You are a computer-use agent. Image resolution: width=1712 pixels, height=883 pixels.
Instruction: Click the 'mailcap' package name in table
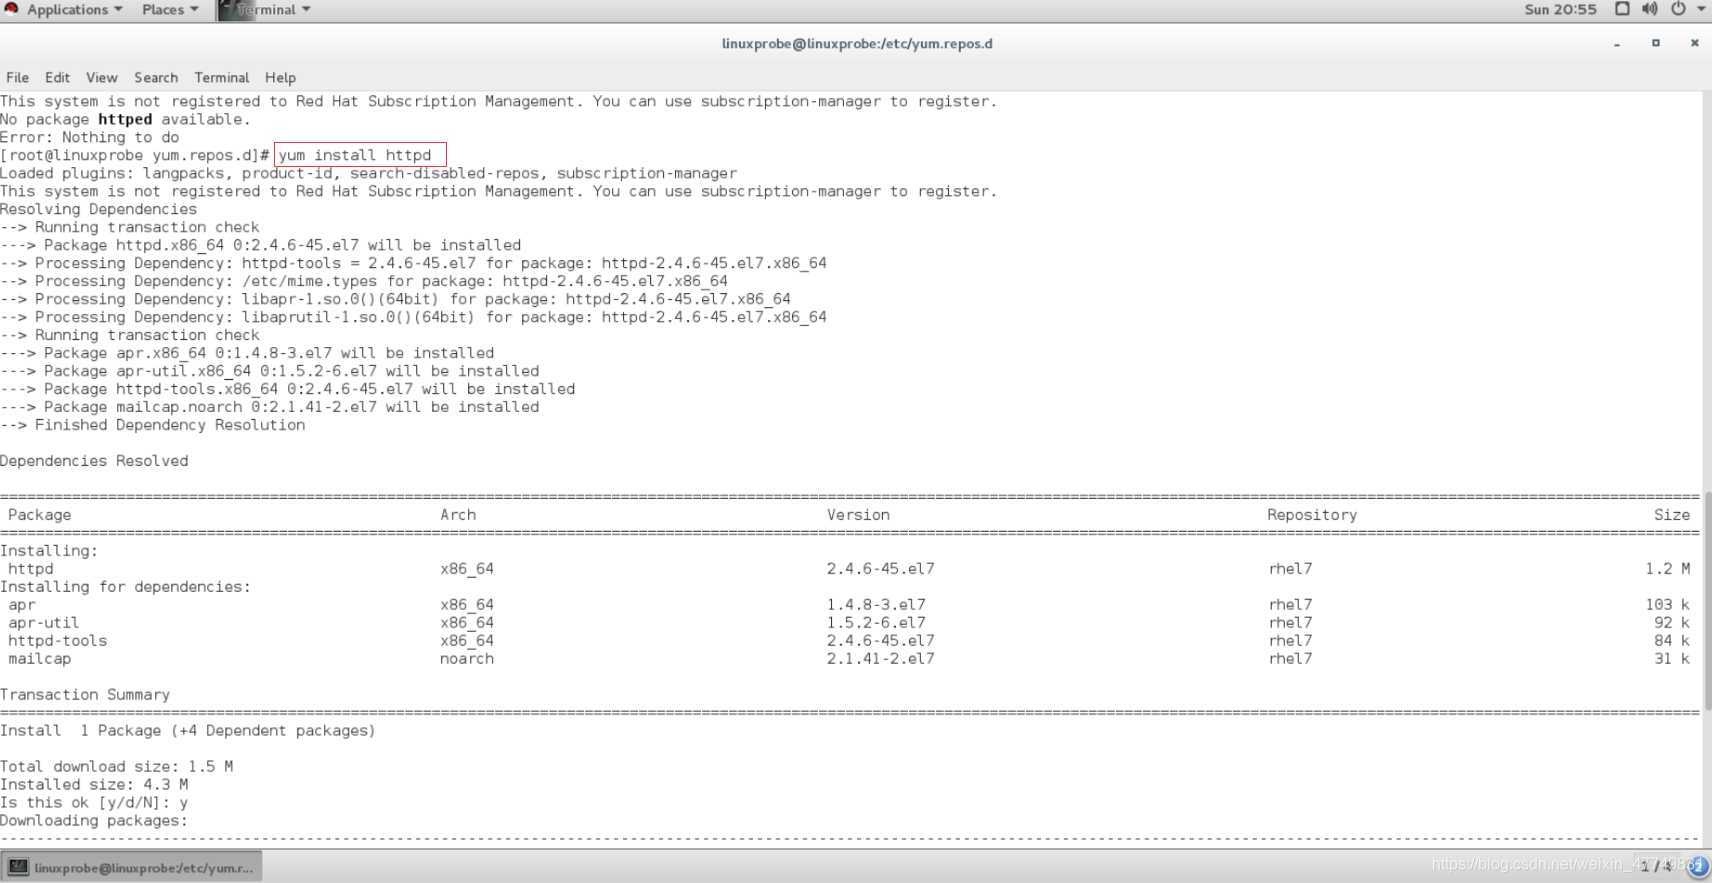[40, 659]
